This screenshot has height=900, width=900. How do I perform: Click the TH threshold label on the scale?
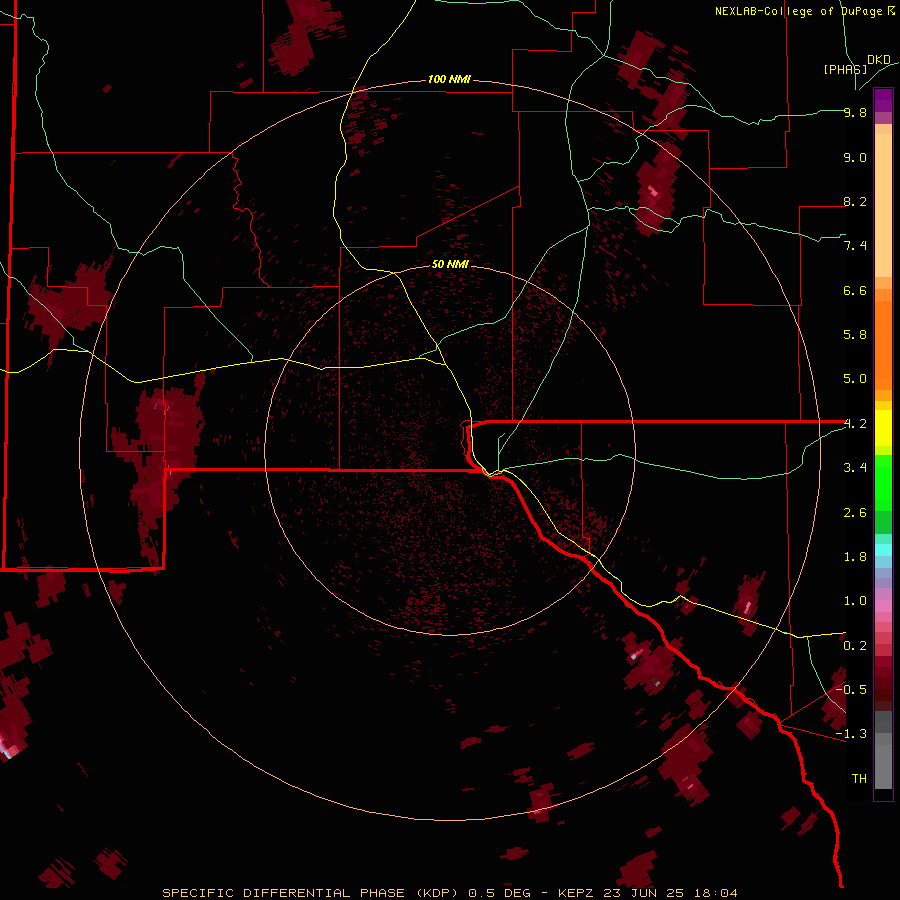click(859, 779)
